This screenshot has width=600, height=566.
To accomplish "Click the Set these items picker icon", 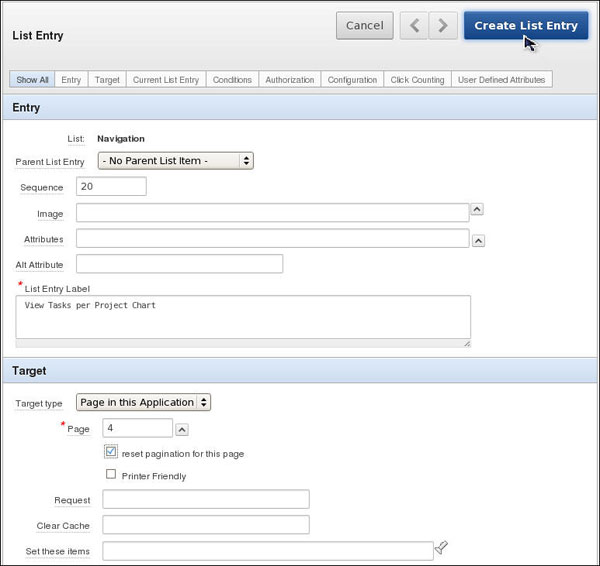I will (x=442, y=548).
